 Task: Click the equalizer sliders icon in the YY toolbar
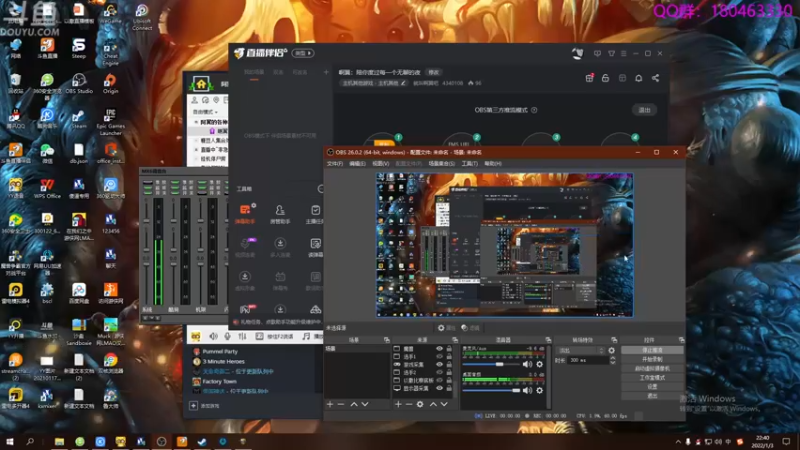click(242, 336)
